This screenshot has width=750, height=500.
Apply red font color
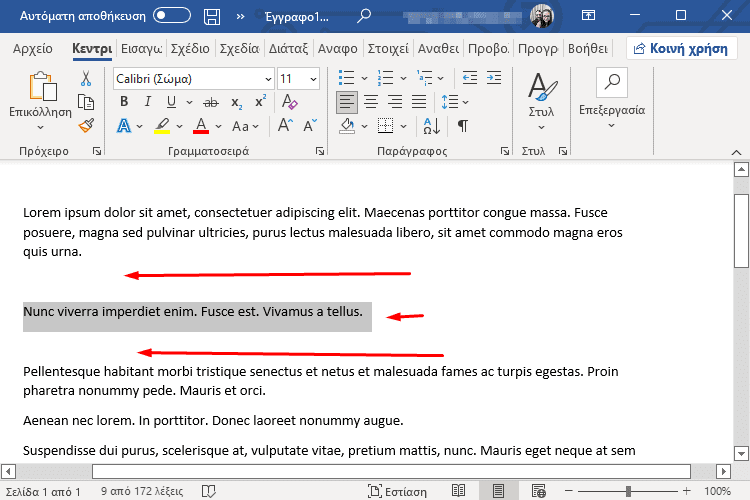coord(201,126)
